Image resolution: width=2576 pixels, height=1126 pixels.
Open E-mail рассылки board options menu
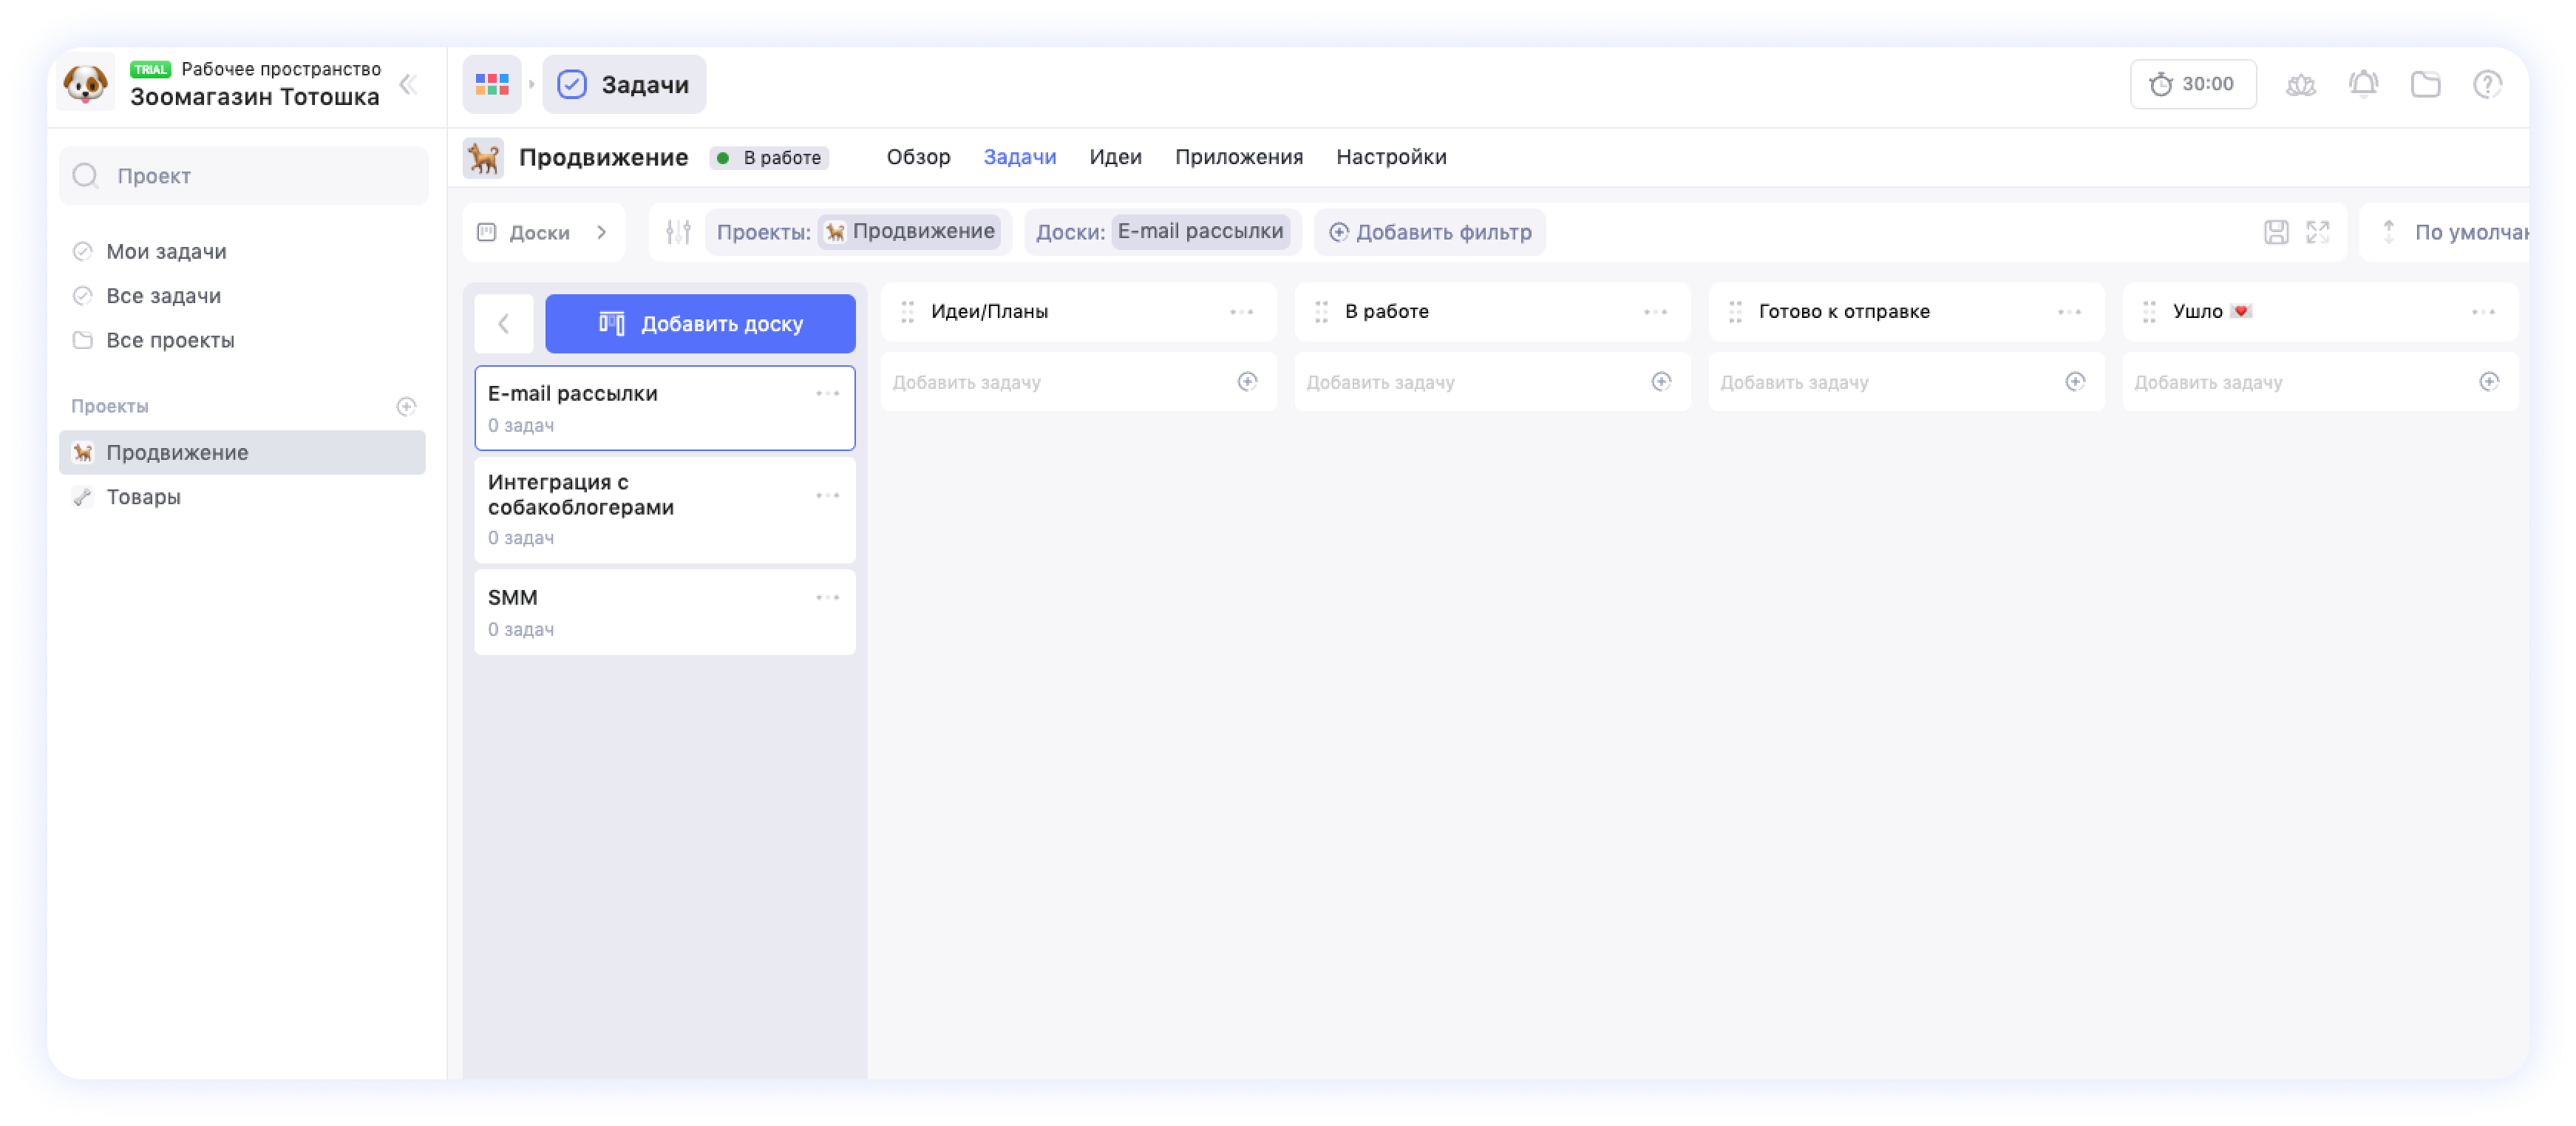pyautogui.click(x=827, y=393)
